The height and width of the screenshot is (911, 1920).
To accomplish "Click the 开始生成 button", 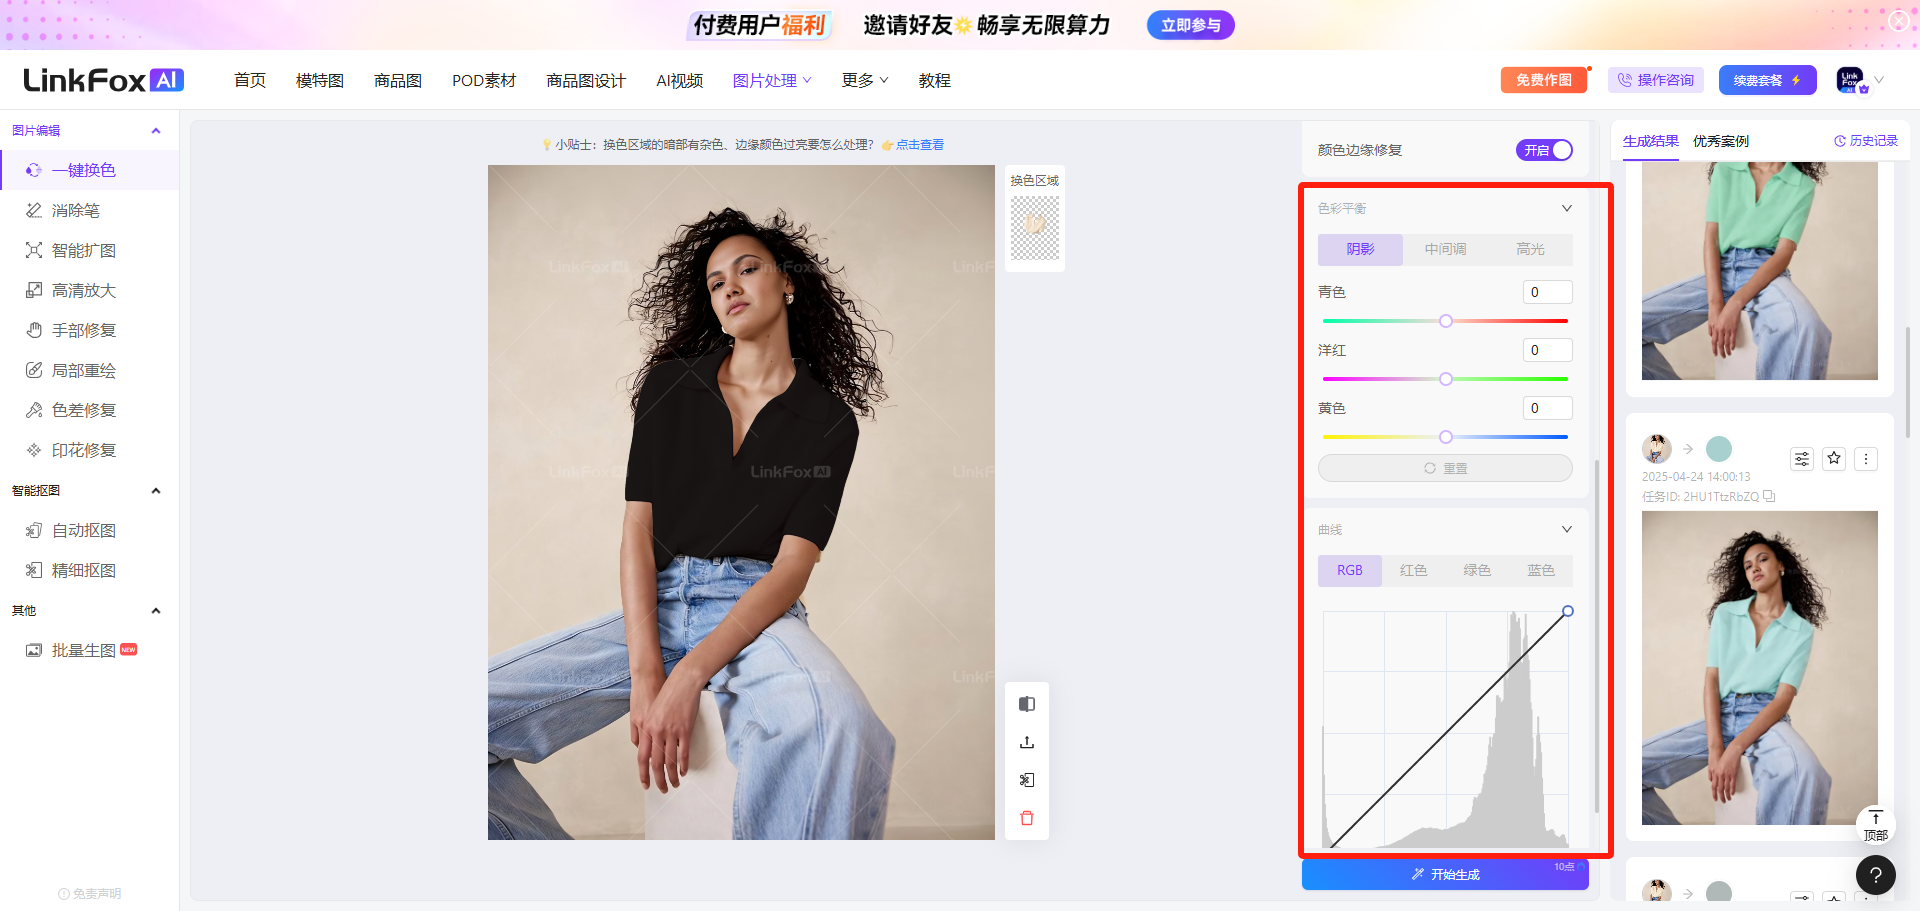I will tap(1445, 874).
